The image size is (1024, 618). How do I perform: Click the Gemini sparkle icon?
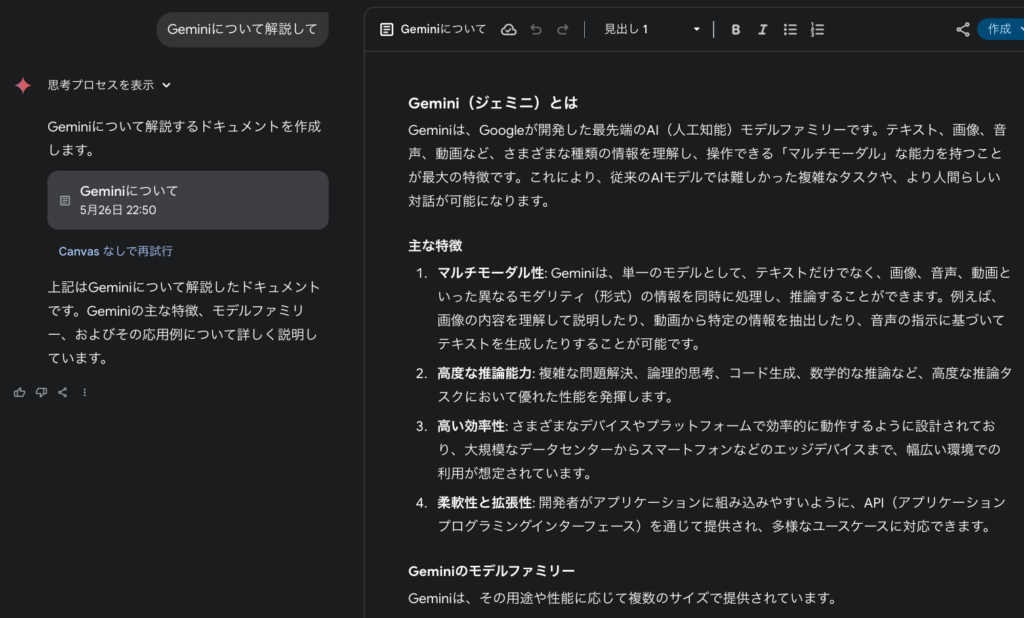tap(23, 85)
